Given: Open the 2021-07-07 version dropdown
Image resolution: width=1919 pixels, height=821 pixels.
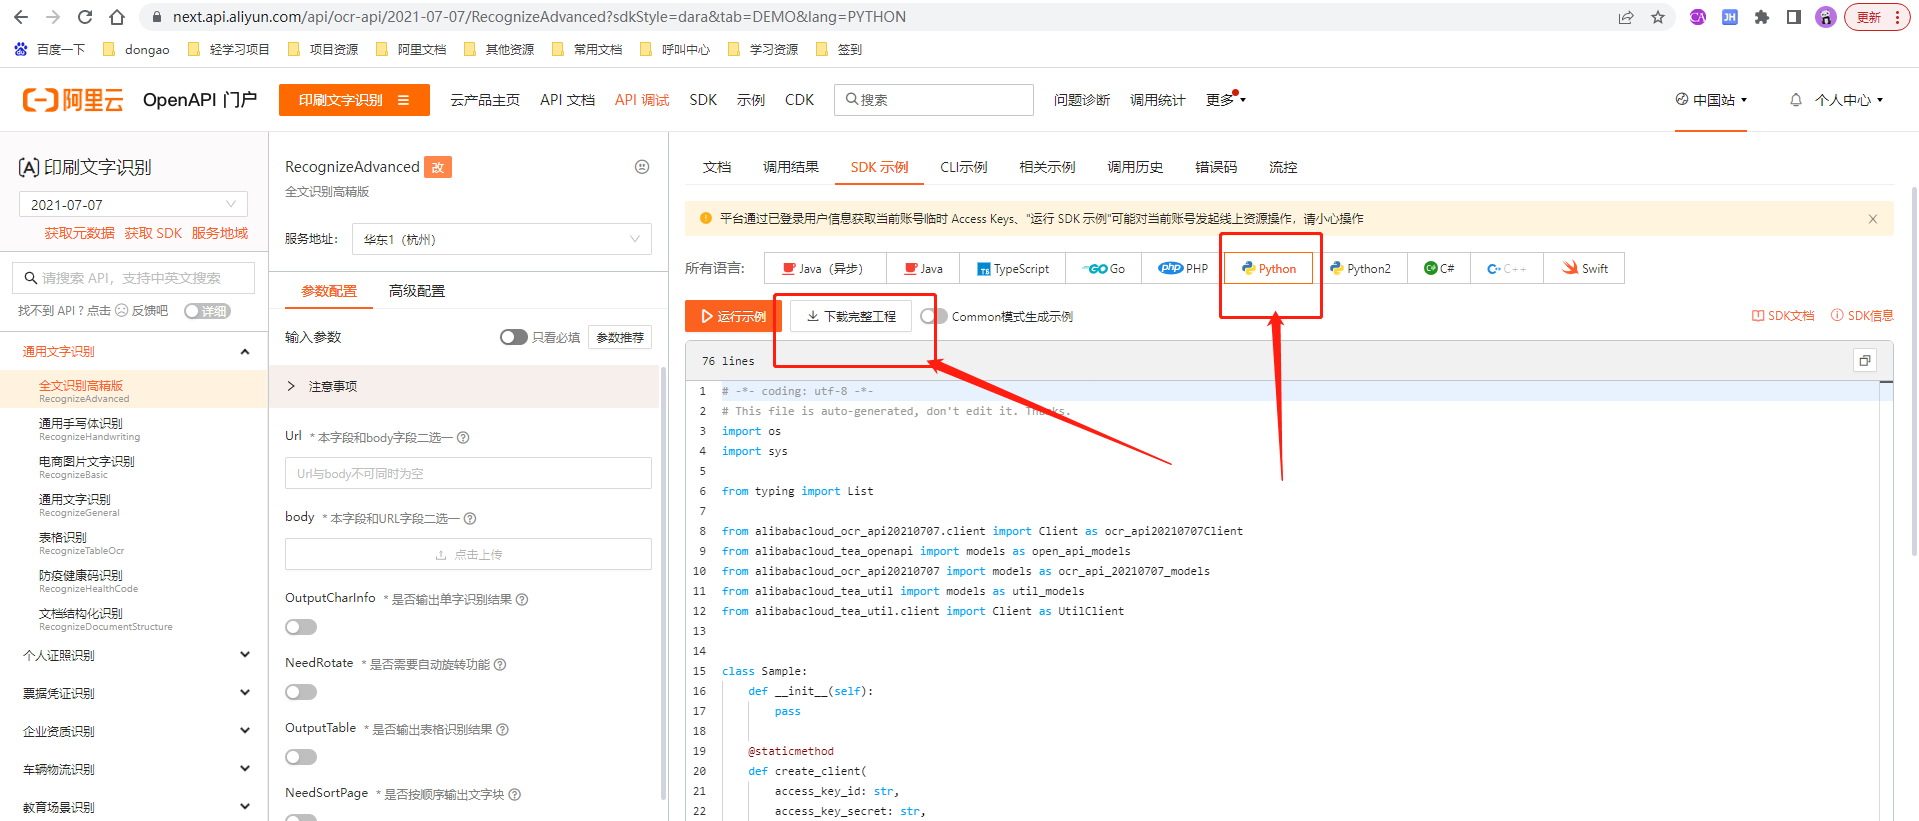Looking at the screenshot, I should [133, 204].
